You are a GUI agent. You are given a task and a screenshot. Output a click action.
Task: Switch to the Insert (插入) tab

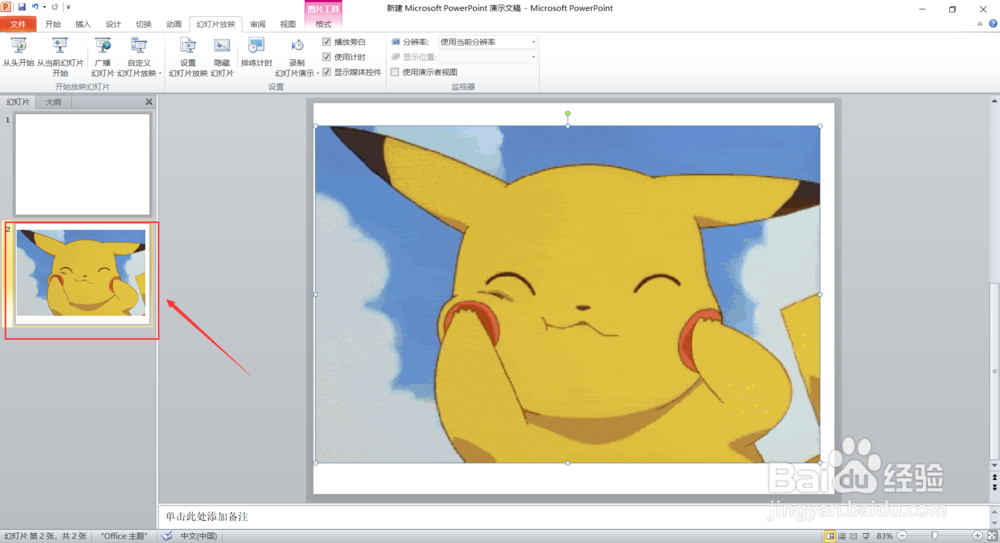pos(83,24)
